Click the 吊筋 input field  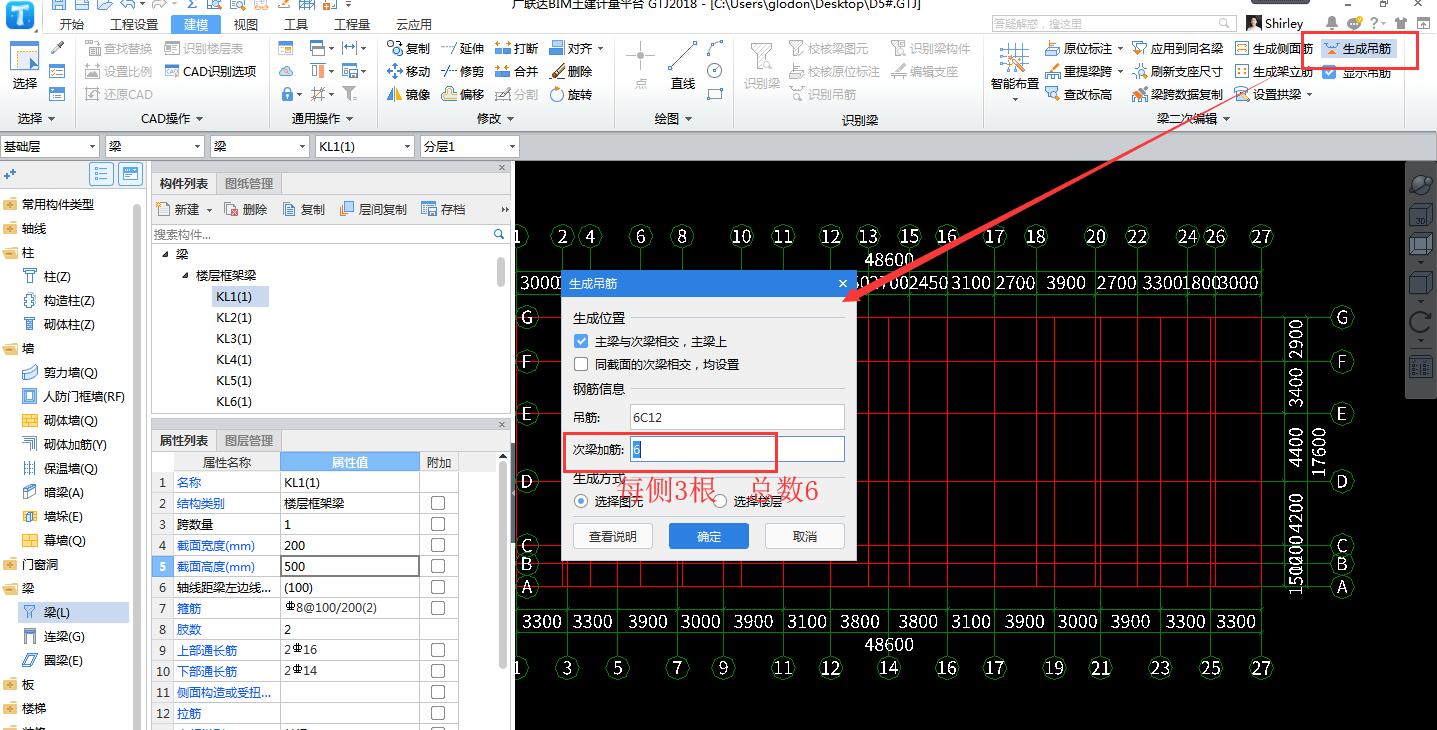tap(736, 416)
